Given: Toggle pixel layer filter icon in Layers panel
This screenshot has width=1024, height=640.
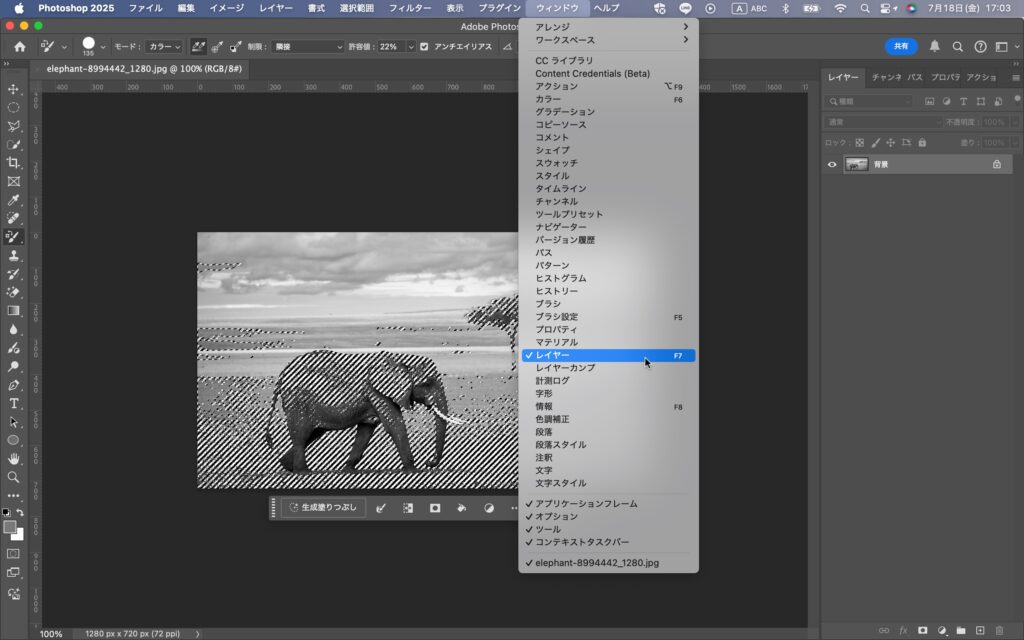Looking at the screenshot, I should click(x=929, y=101).
